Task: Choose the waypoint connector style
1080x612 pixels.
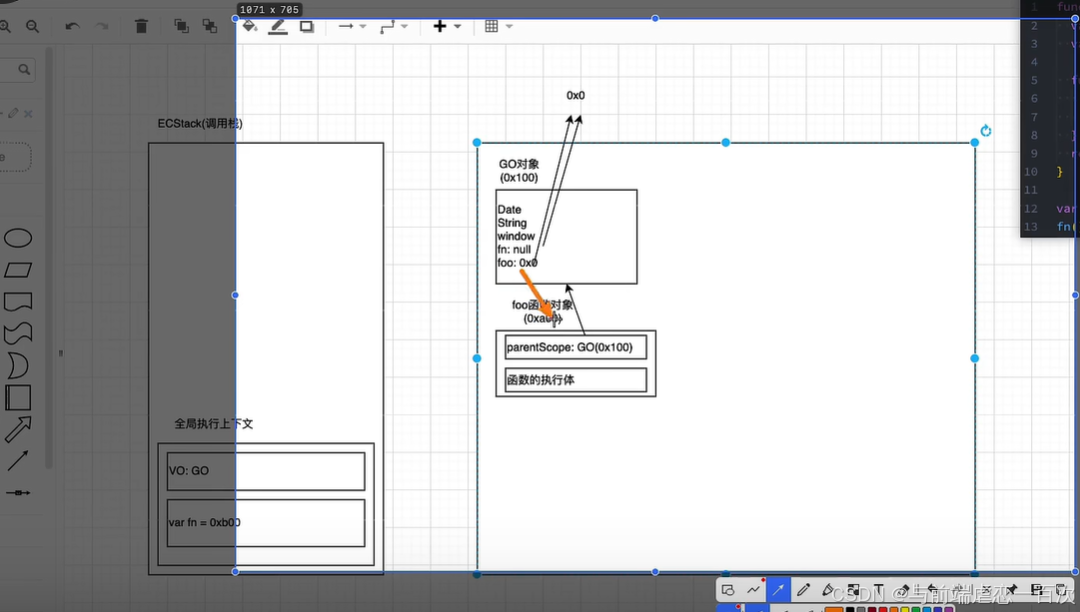Action: (x=387, y=26)
